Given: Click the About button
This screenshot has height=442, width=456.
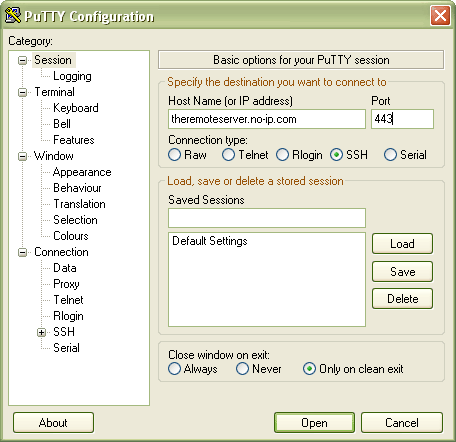Looking at the screenshot, I should [x=53, y=423].
